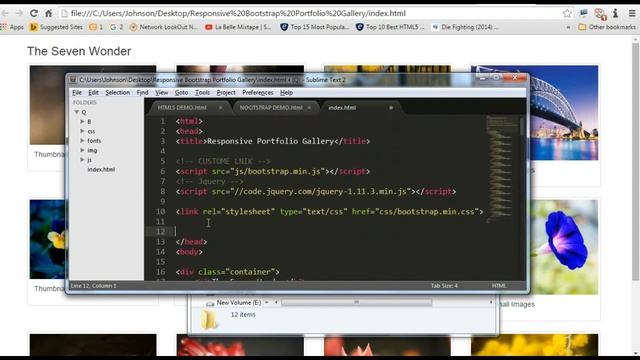Open Preferences menu in Sublime Text
The height and width of the screenshot is (360, 640).
(x=258, y=93)
